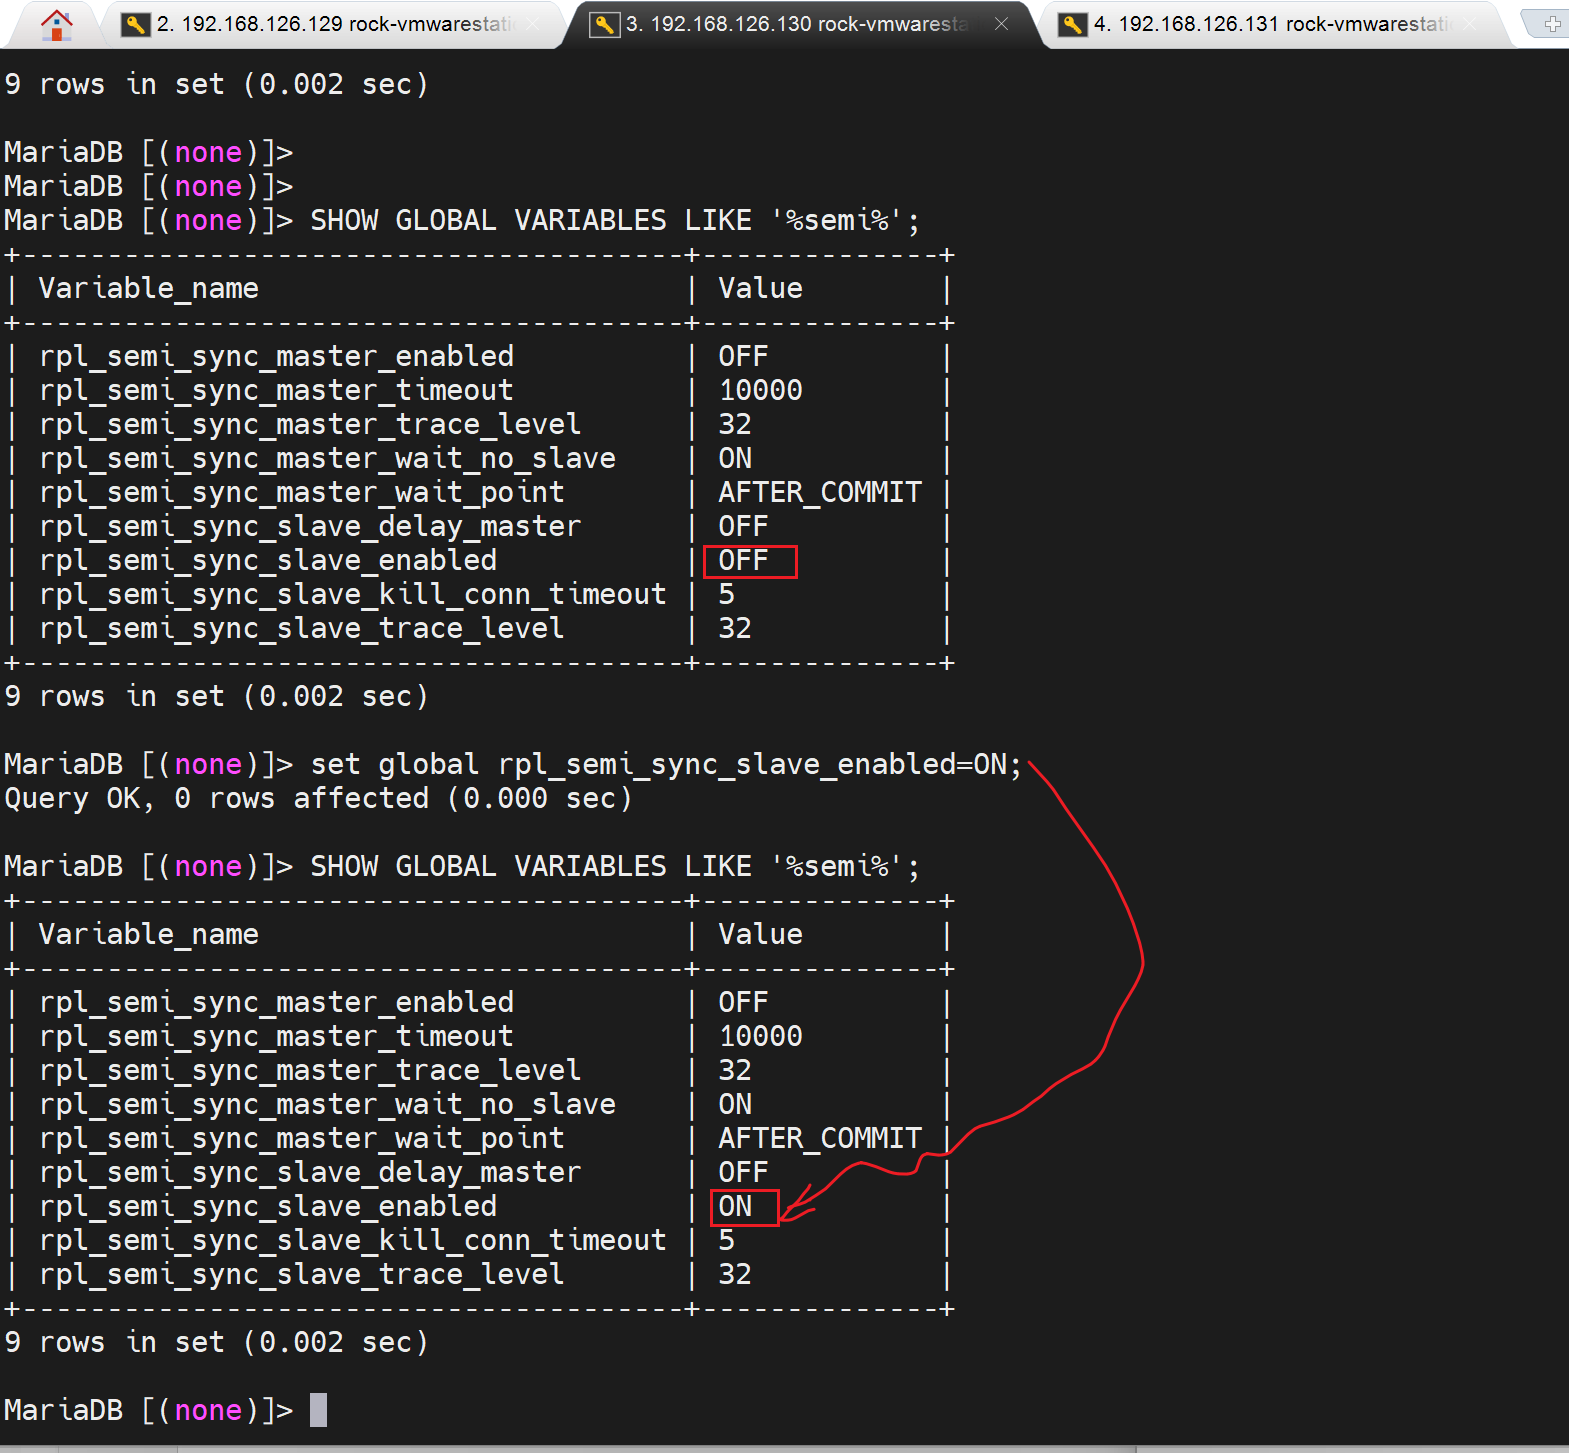Click key icon on the 192.168.126.130 tab
This screenshot has height=1453, width=1569.
pyautogui.click(x=604, y=24)
